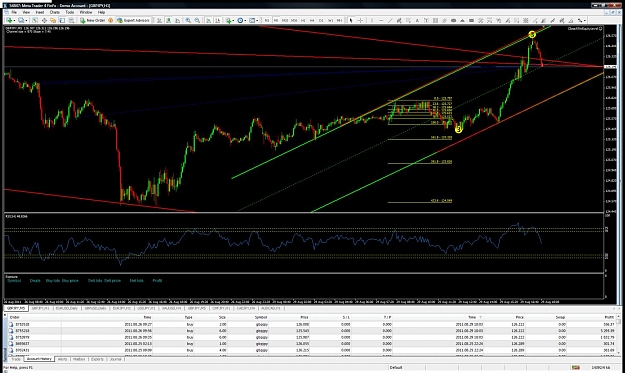Select the trendline drawing tool

390,20
